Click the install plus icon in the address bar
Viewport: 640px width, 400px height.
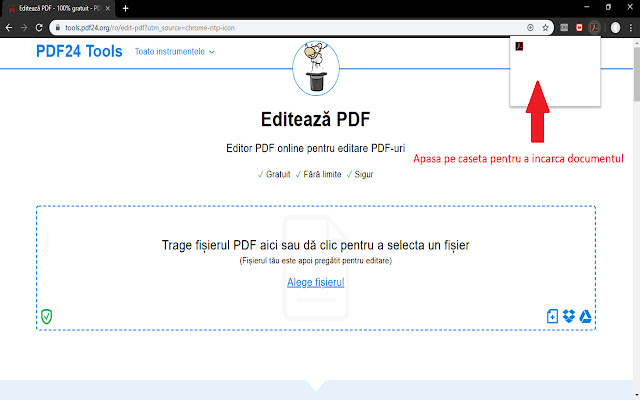(530, 28)
